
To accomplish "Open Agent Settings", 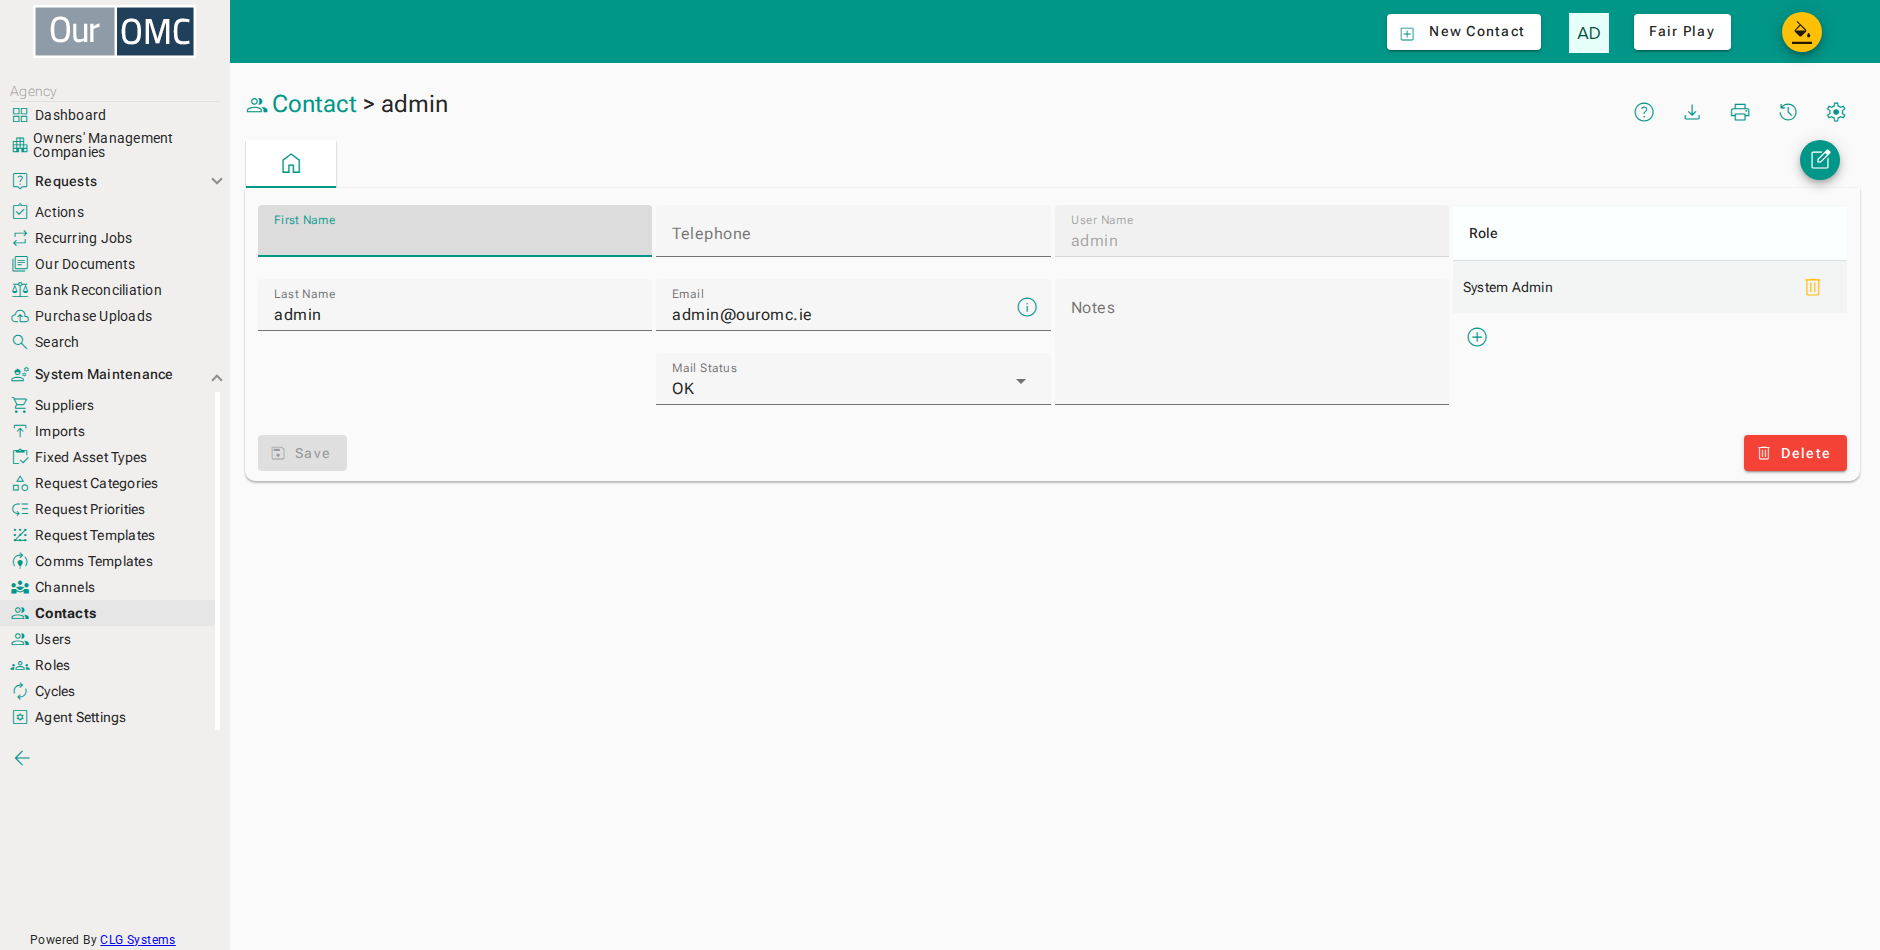I will 80,717.
